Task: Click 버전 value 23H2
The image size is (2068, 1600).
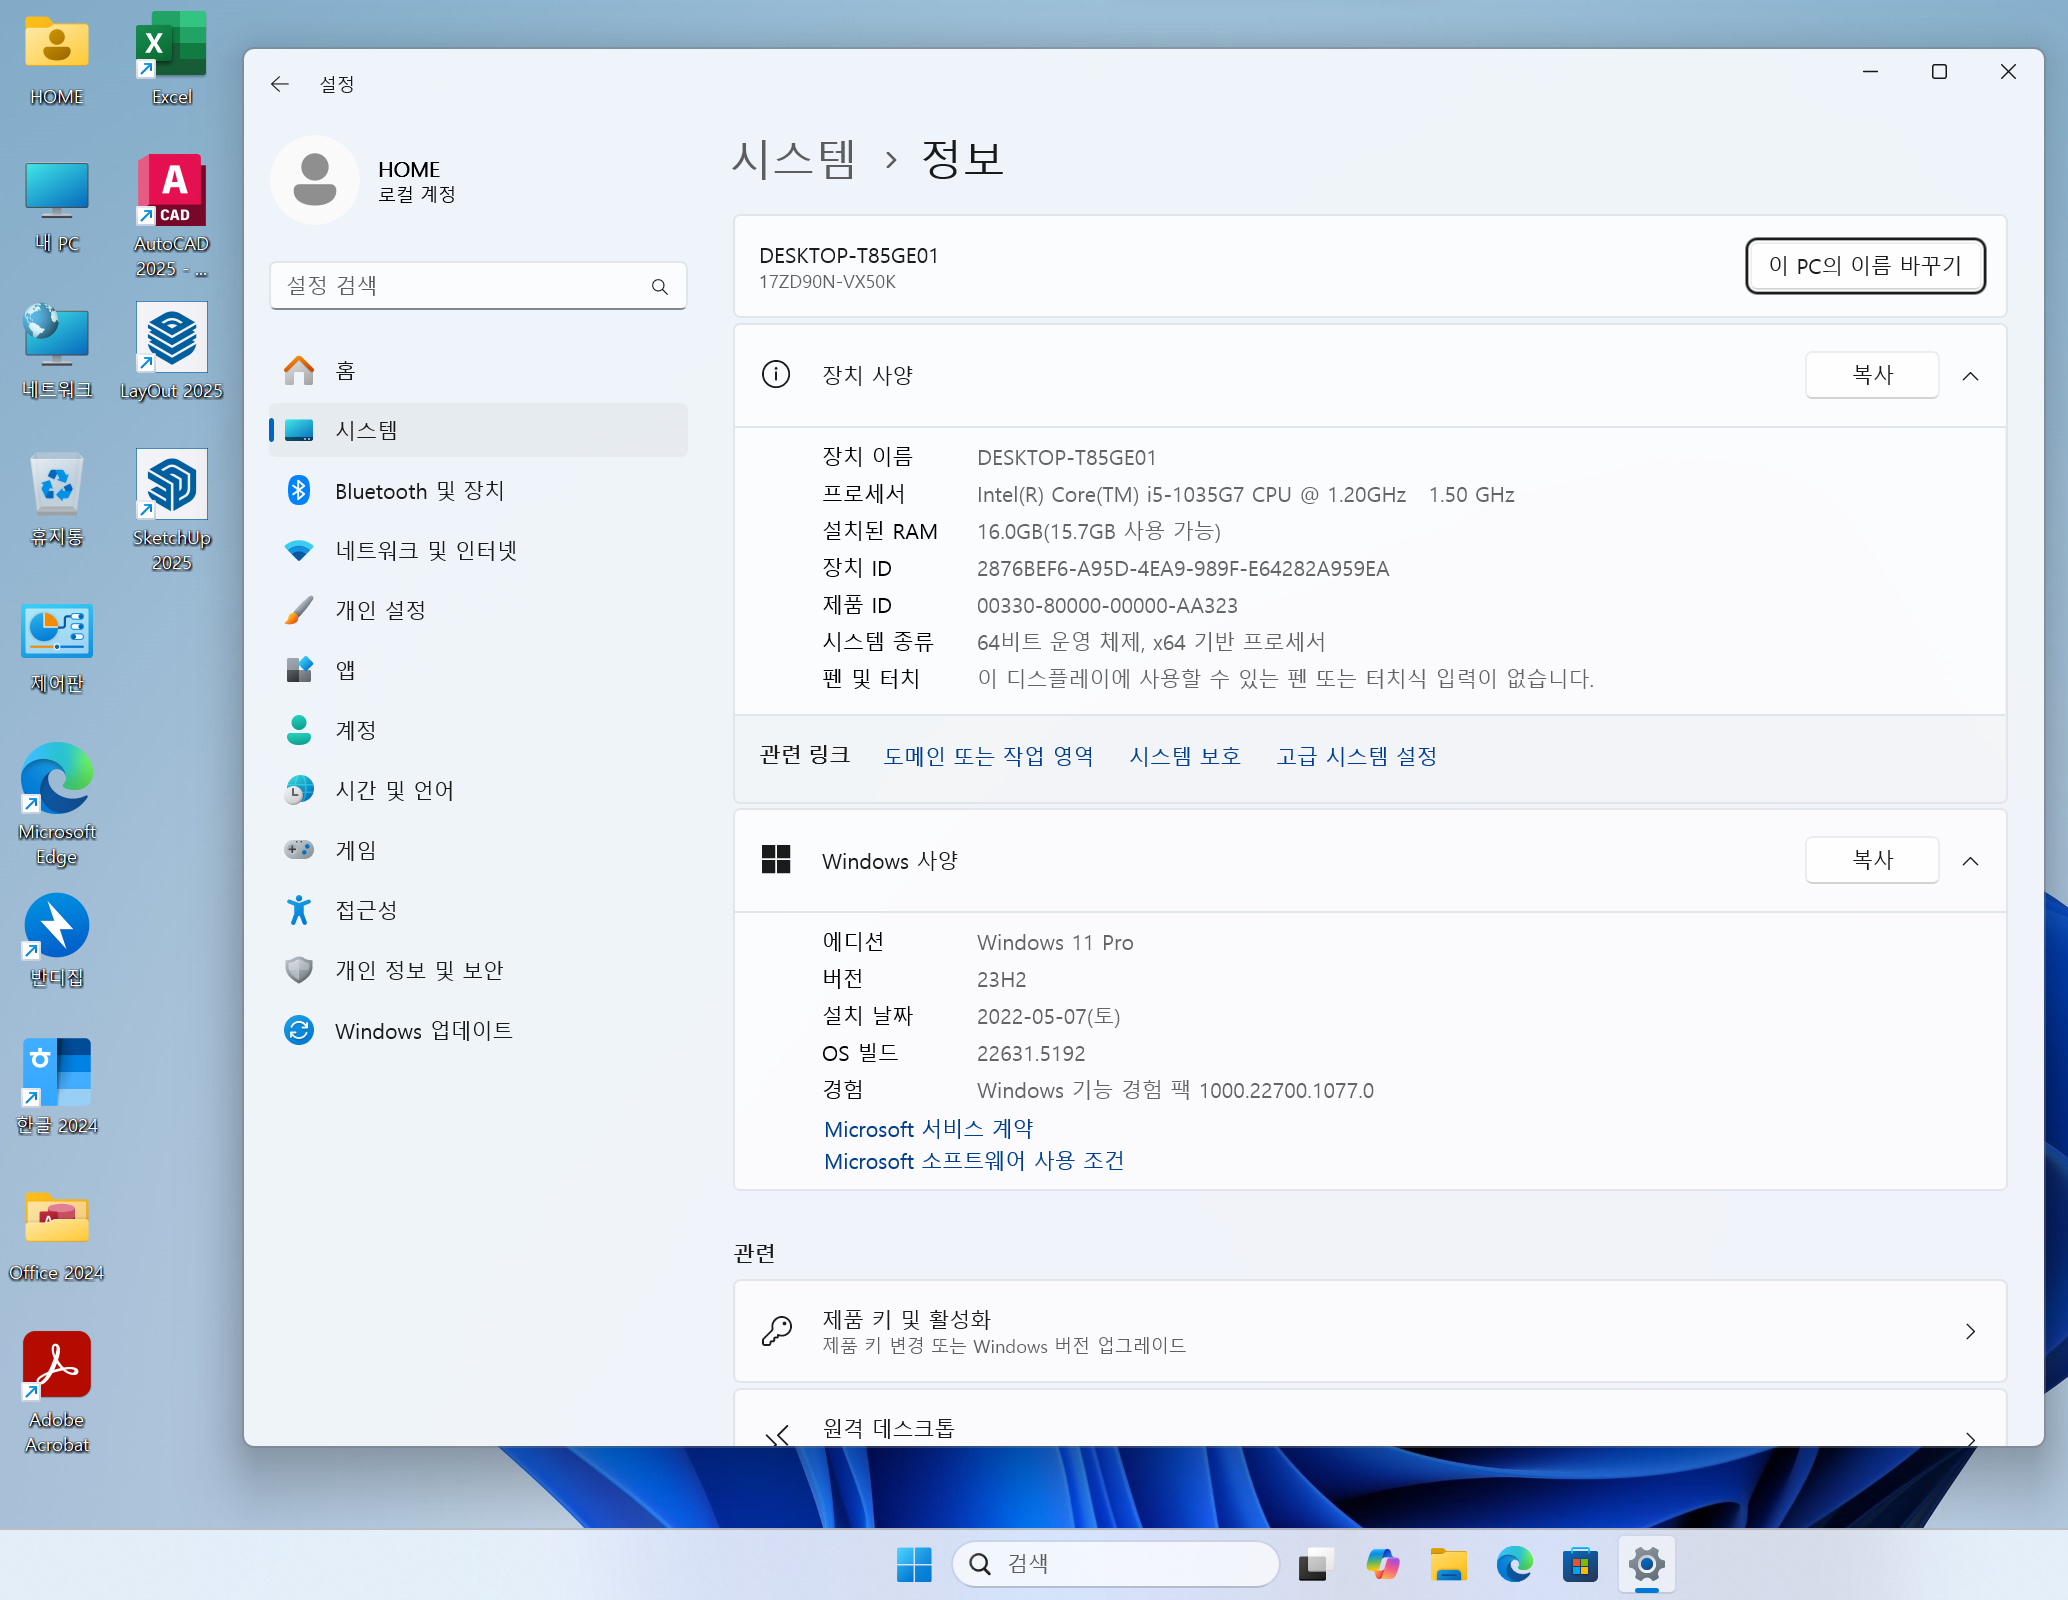Action: coord(1002,980)
